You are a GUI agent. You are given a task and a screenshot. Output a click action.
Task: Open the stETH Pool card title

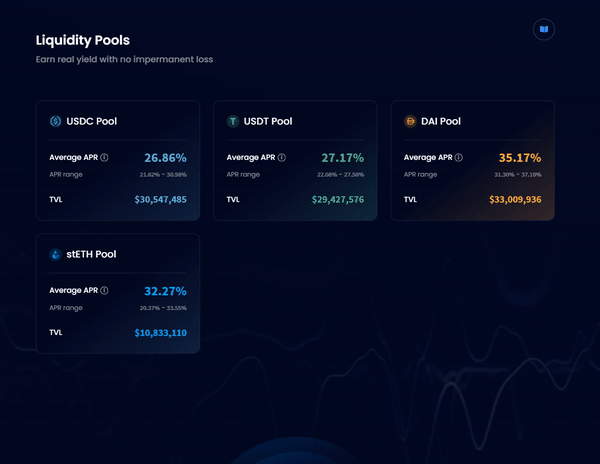coord(91,254)
